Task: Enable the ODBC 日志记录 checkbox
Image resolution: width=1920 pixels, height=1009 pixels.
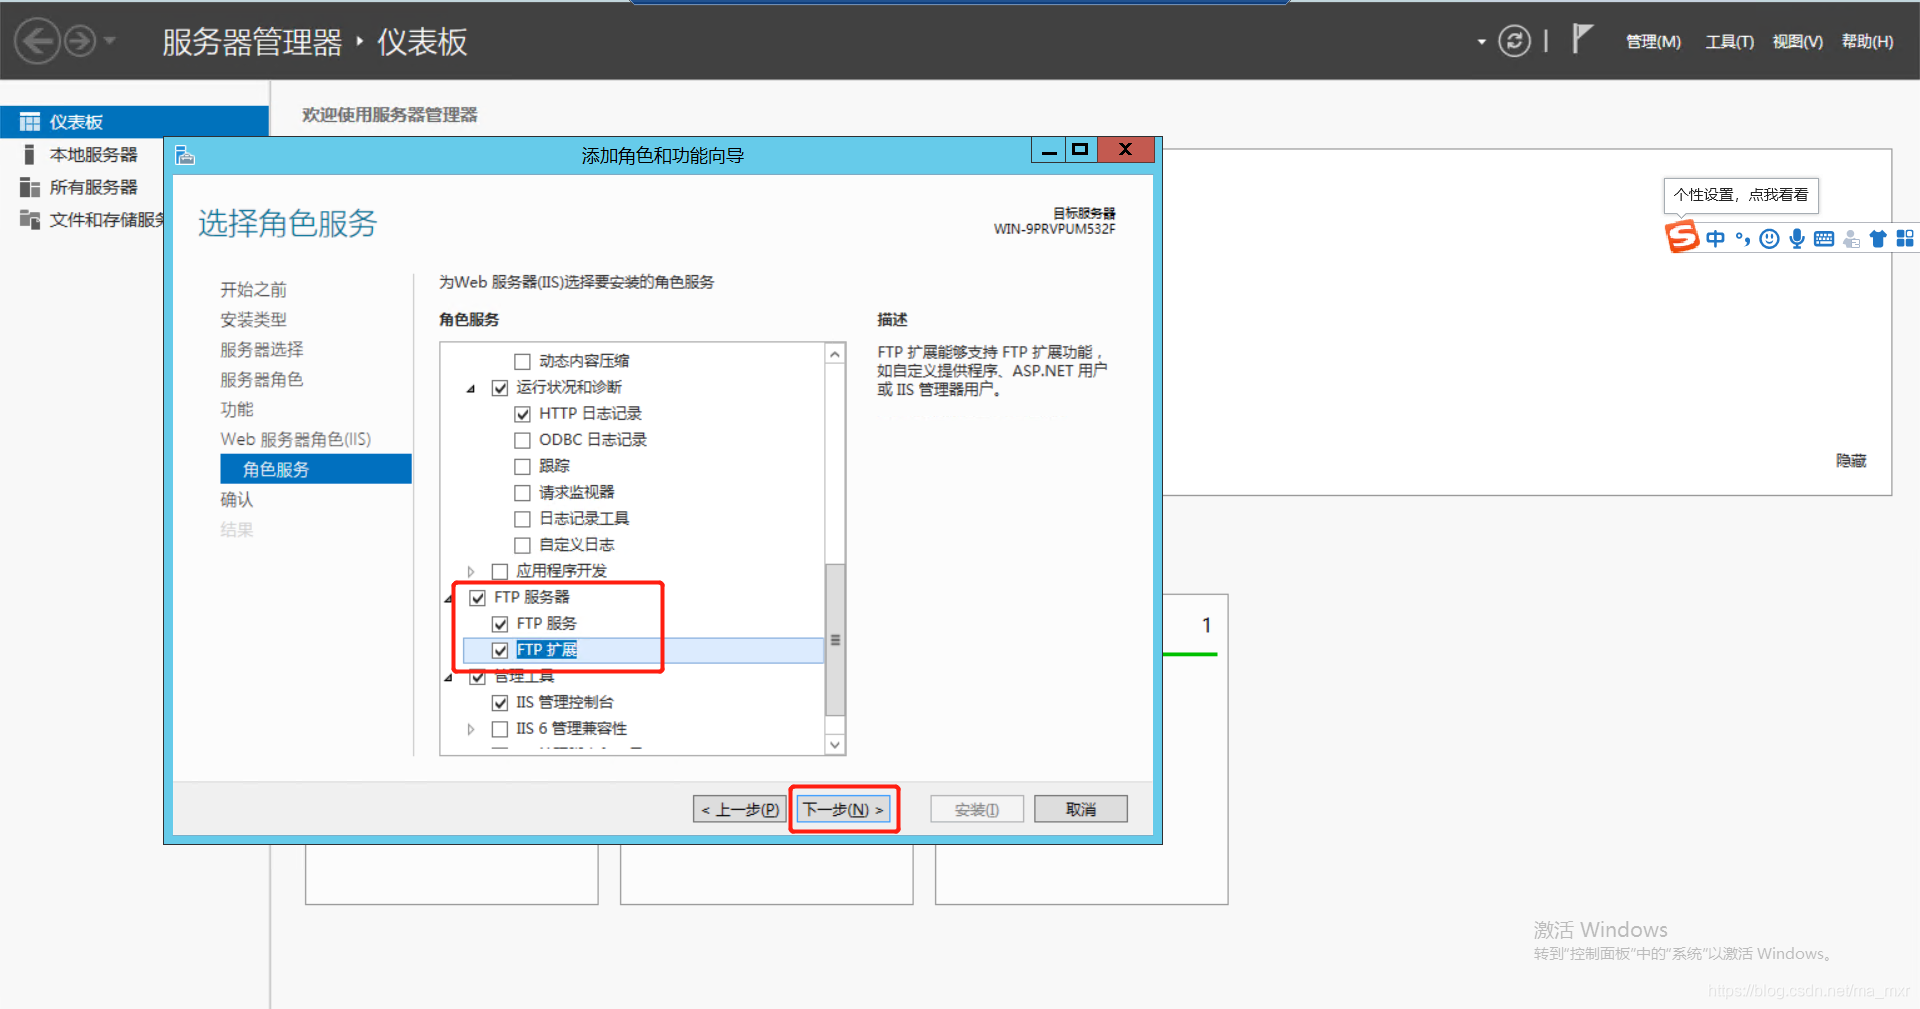Action: coord(521,439)
